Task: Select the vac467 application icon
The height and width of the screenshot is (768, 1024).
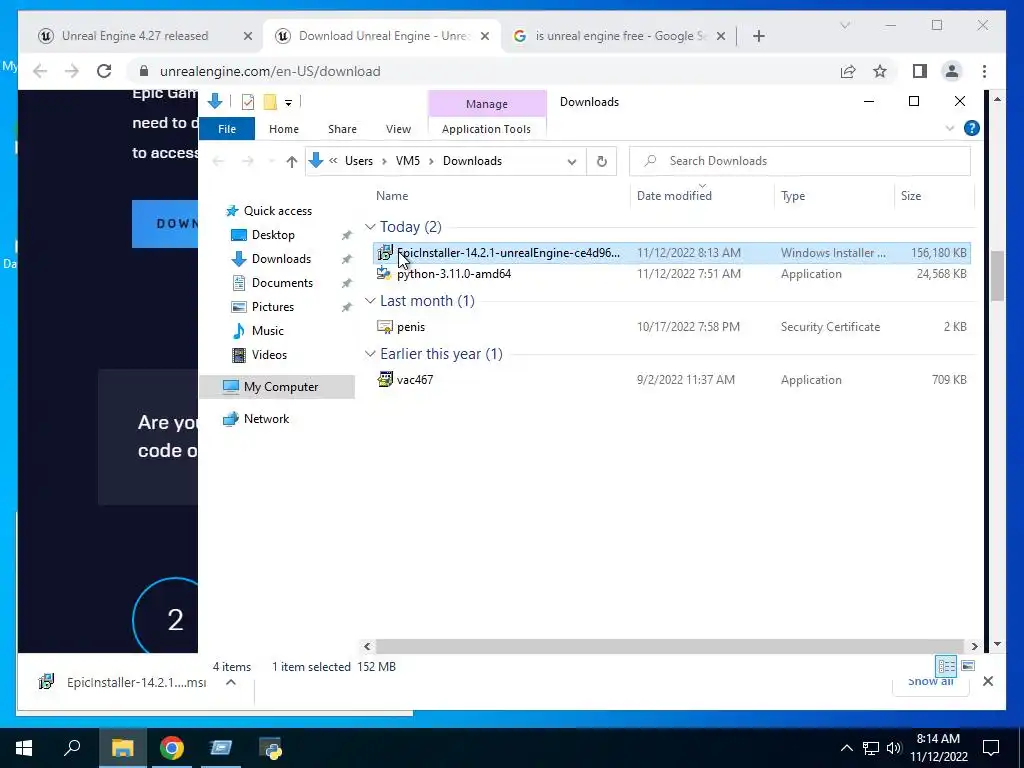Action: pyautogui.click(x=385, y=379)
